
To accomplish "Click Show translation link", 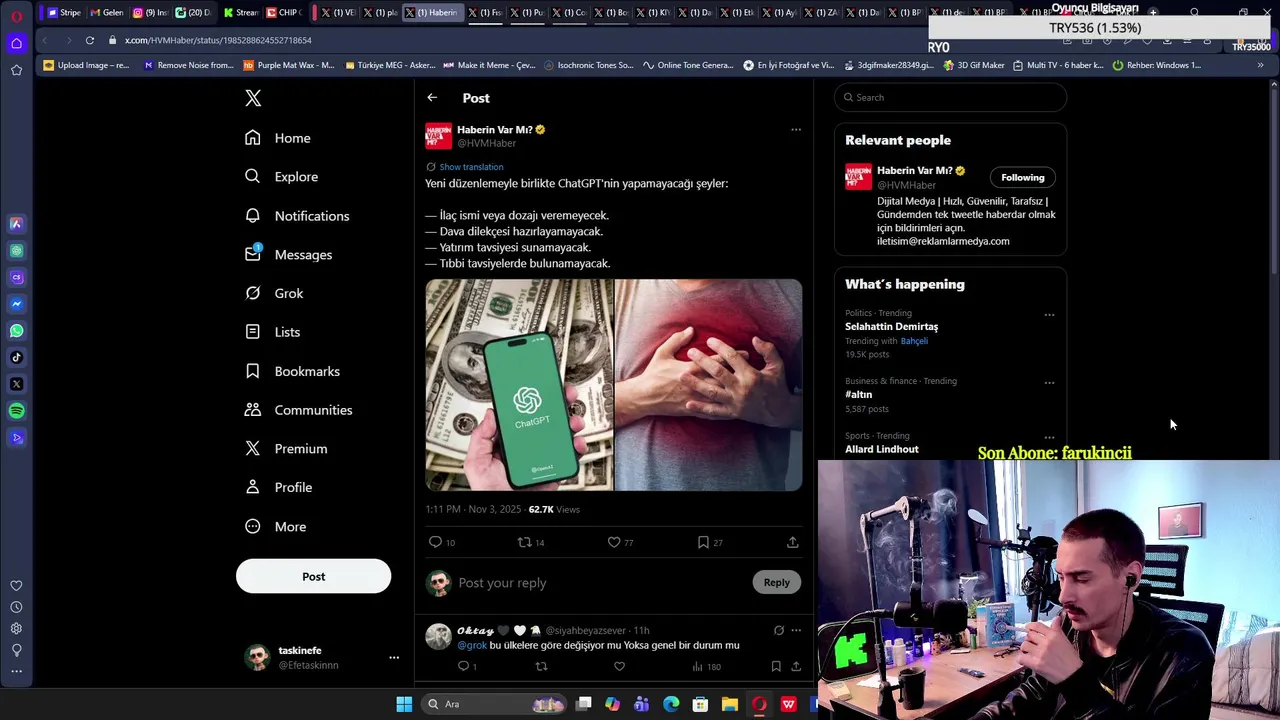I will pos(471,167).
